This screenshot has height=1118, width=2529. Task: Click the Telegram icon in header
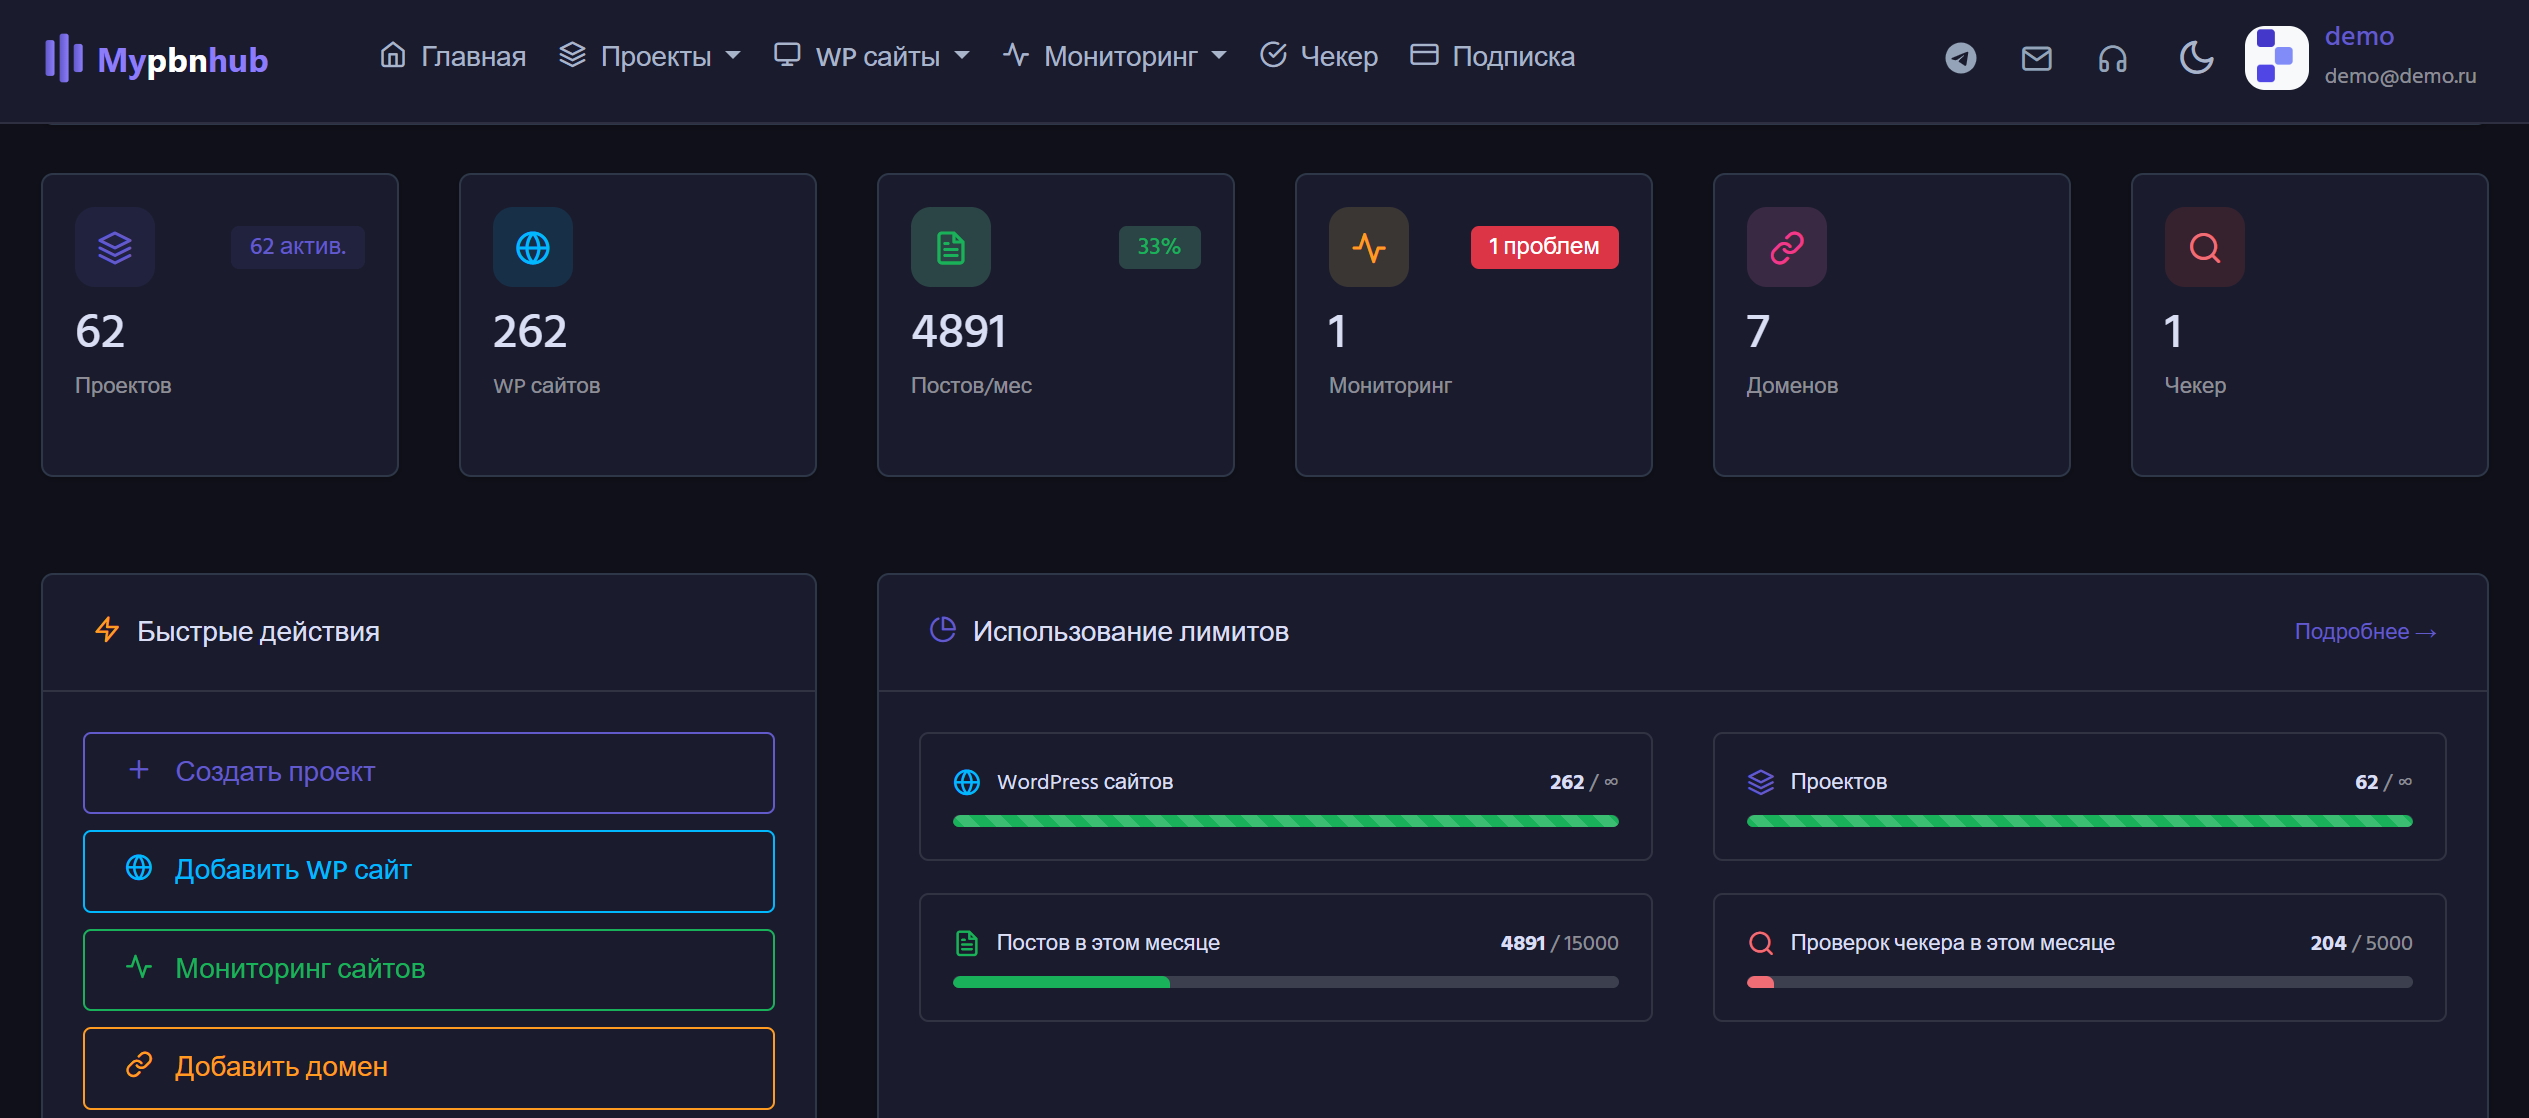coord(1960,58)
